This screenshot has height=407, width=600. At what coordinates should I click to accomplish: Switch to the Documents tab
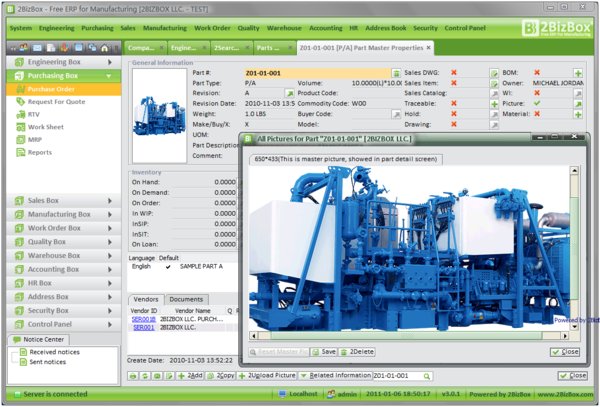(186, 299)
